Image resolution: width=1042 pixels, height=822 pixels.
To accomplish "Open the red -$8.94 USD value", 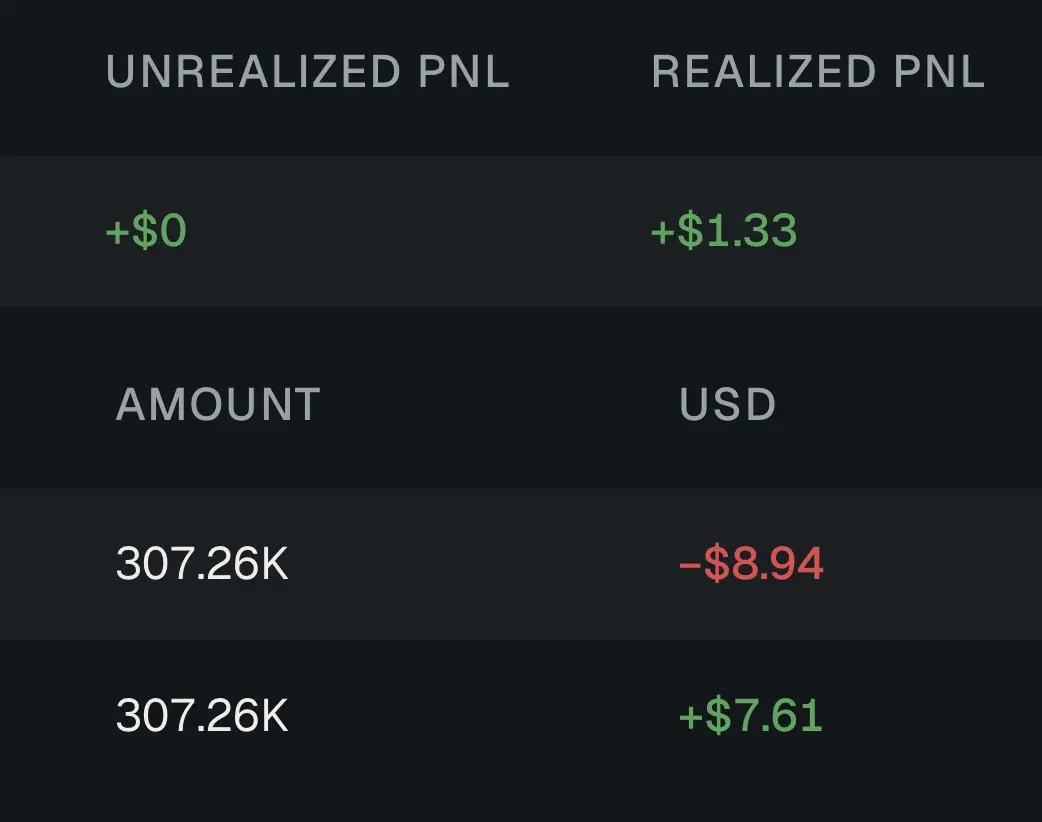I will pyautogui.click(x=752, y=564).
